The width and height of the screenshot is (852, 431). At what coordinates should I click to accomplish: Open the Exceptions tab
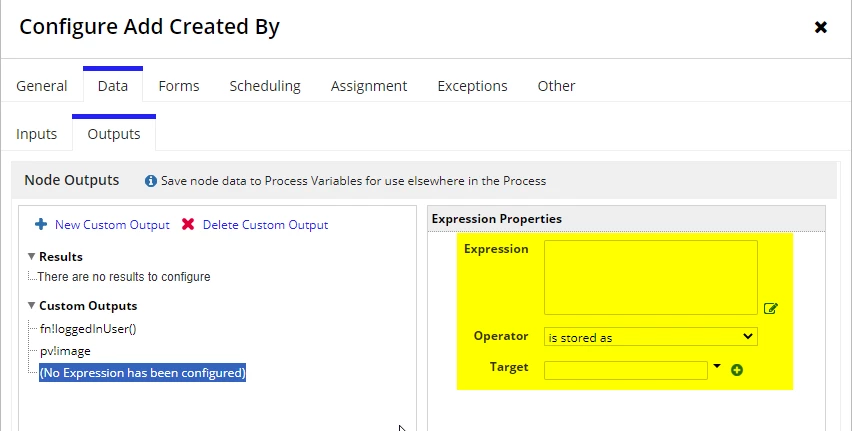pos(472,86)
